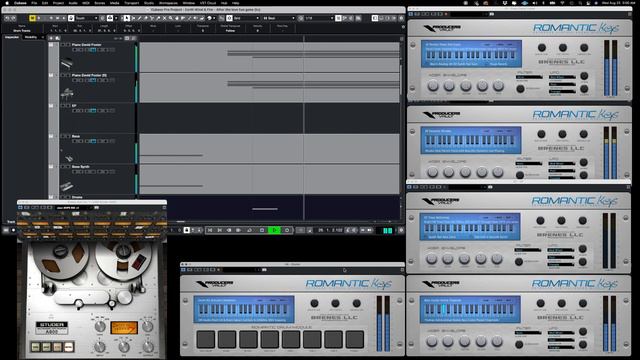Viewport: 640px width, 360px height.
Task: Click the filter cutoff knob in topmost Romantic Keys
Action: (520, 89)
